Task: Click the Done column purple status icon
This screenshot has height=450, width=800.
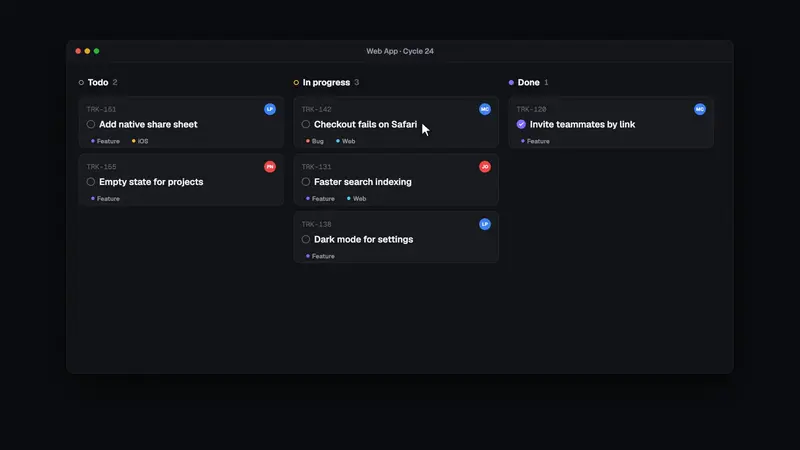Action: (511, 83)
